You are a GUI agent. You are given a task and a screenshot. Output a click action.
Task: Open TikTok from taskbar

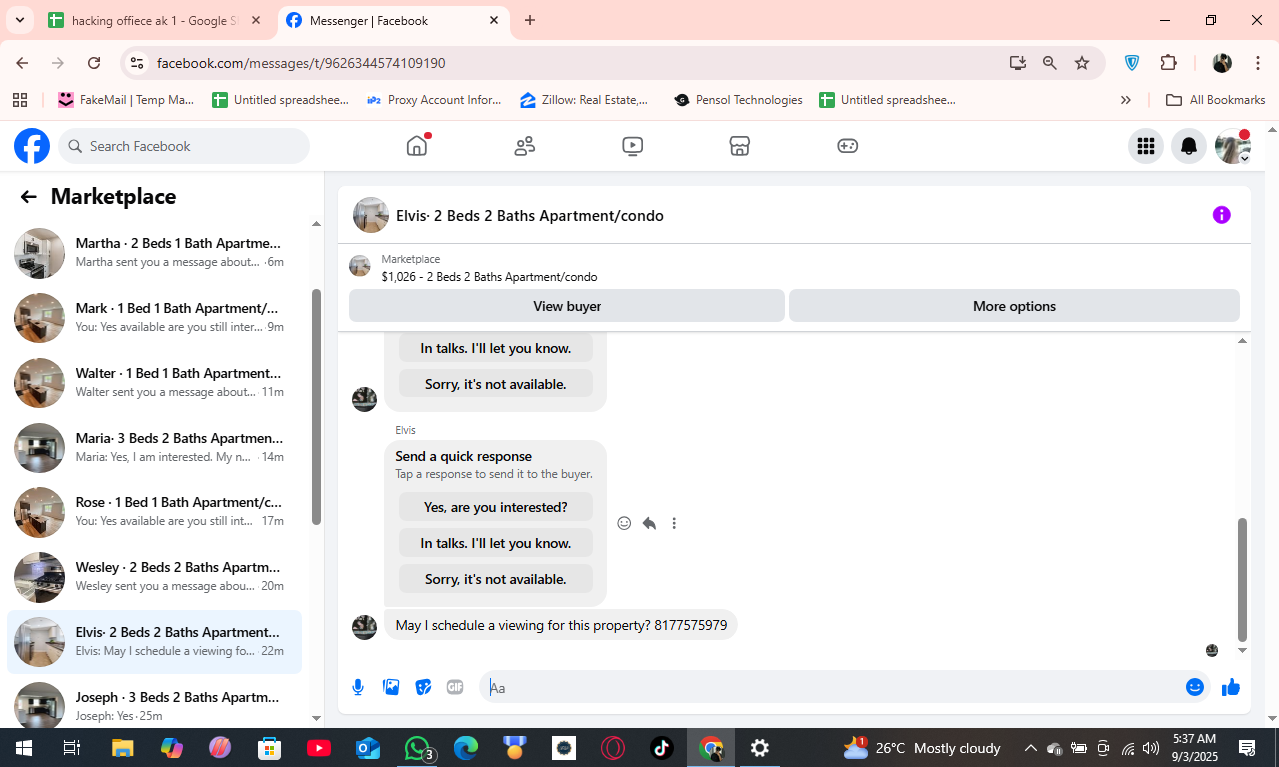(x=662, y=748)
